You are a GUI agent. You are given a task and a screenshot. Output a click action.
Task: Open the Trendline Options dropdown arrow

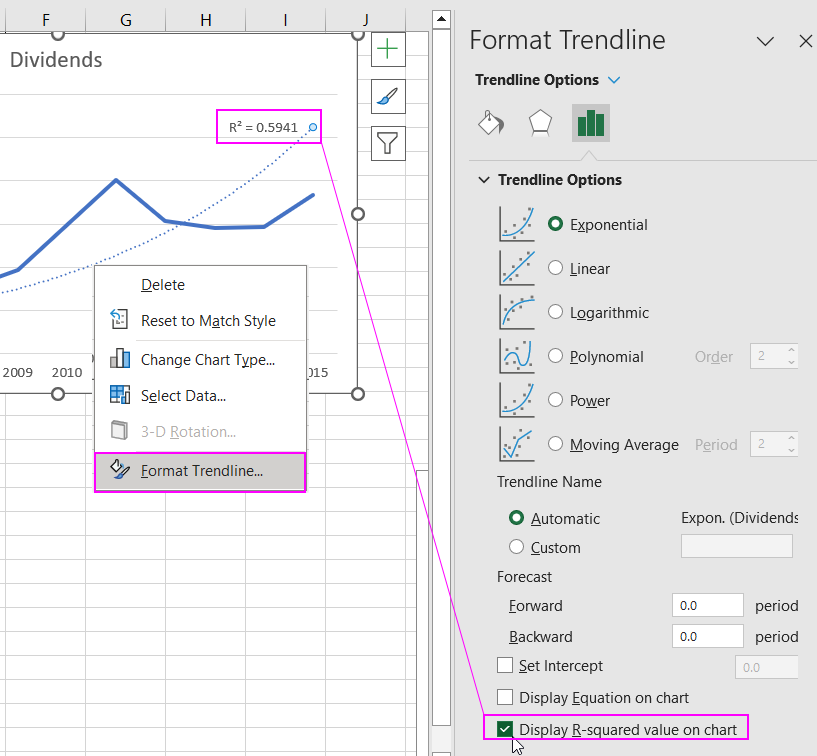(614, 80)
